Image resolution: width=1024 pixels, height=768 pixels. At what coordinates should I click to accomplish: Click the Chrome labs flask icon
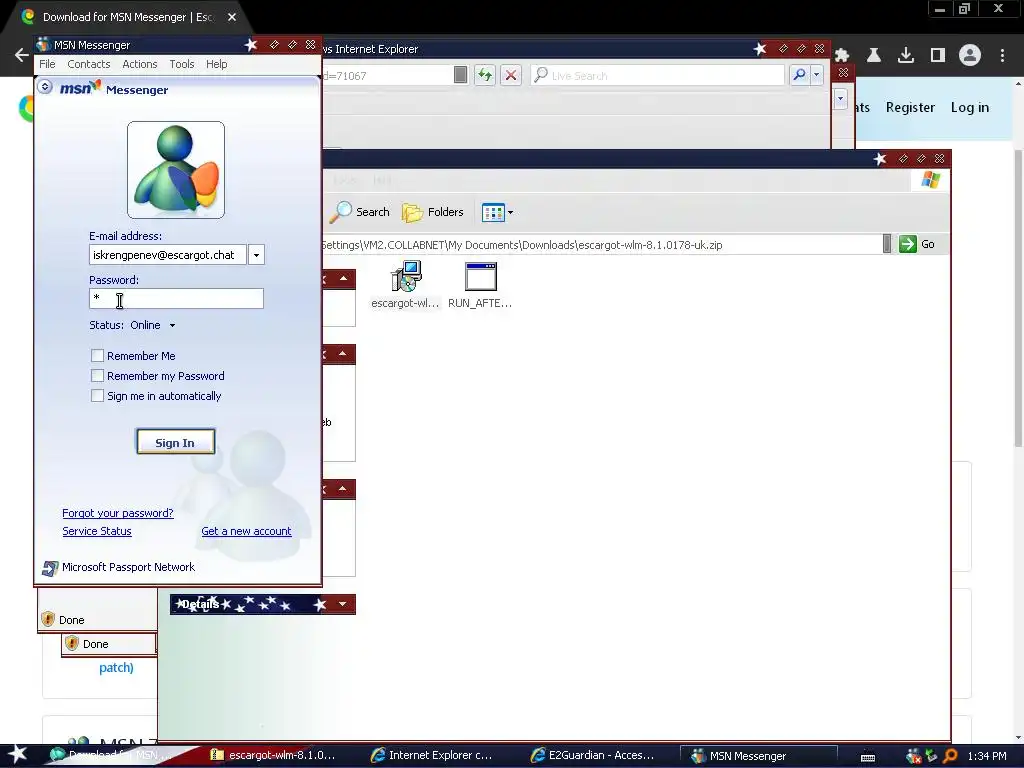tap(874, 56)
